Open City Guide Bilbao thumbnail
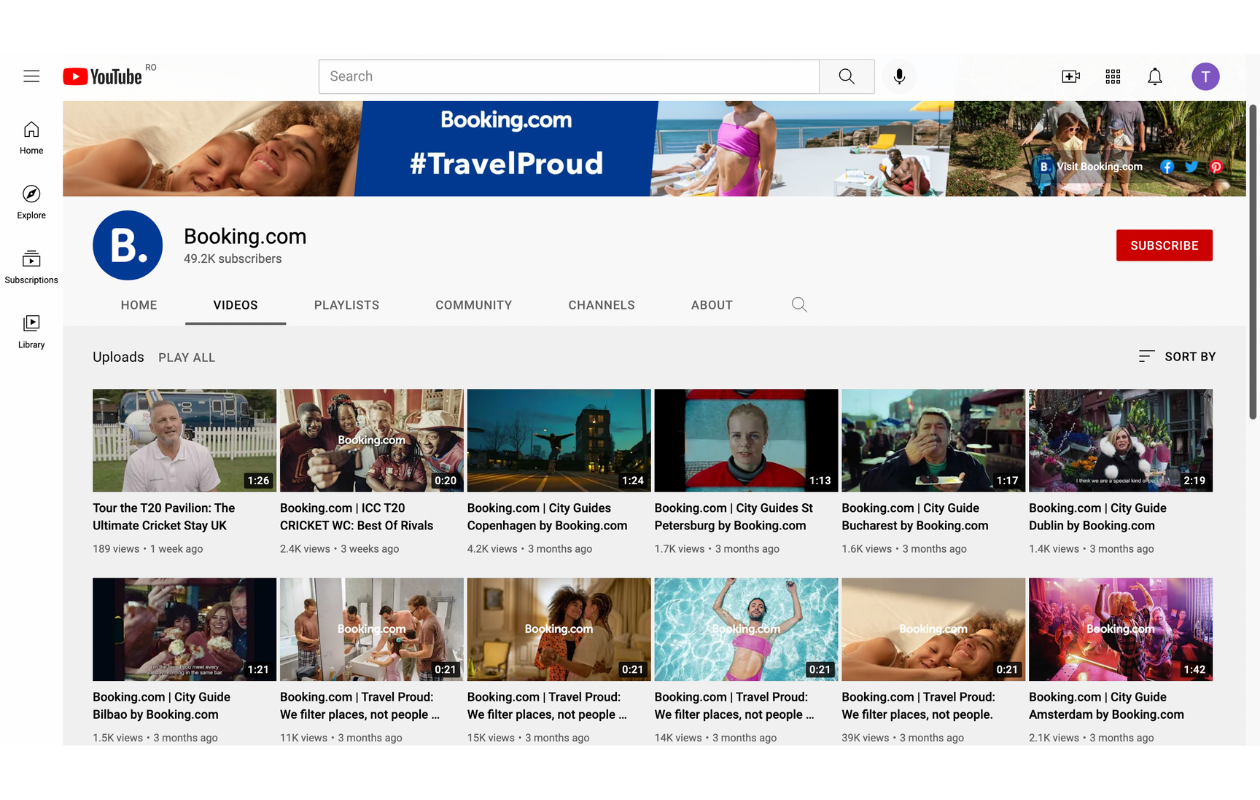Image resolution: width=1260 pixels, height=800 pixels. click(x=184, y=629)
